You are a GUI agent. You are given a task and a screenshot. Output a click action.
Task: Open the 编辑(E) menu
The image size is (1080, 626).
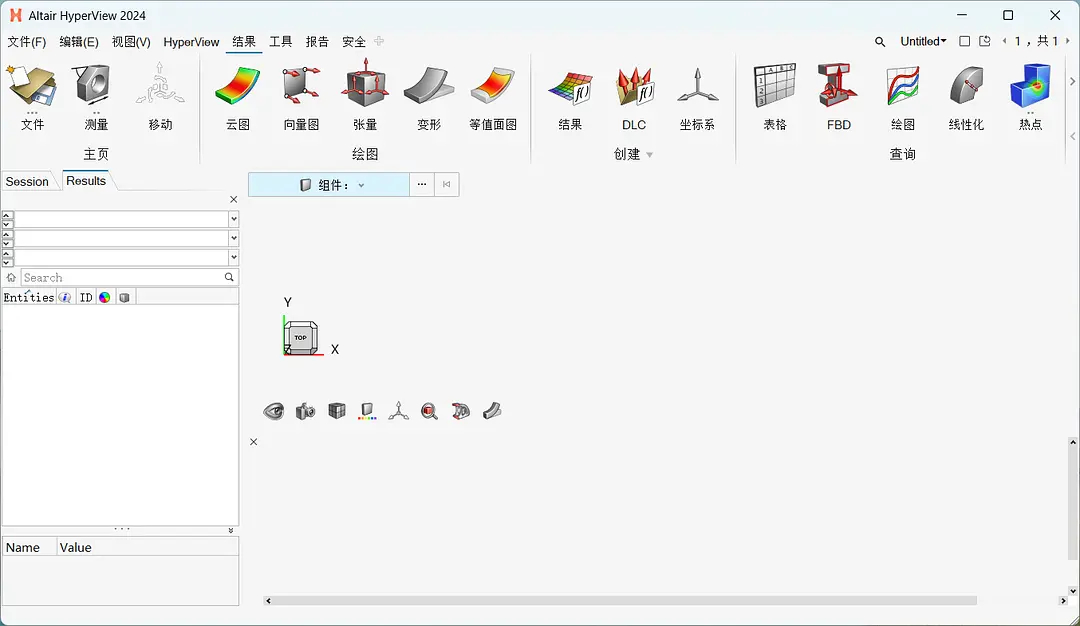click(x=79, y=42)
